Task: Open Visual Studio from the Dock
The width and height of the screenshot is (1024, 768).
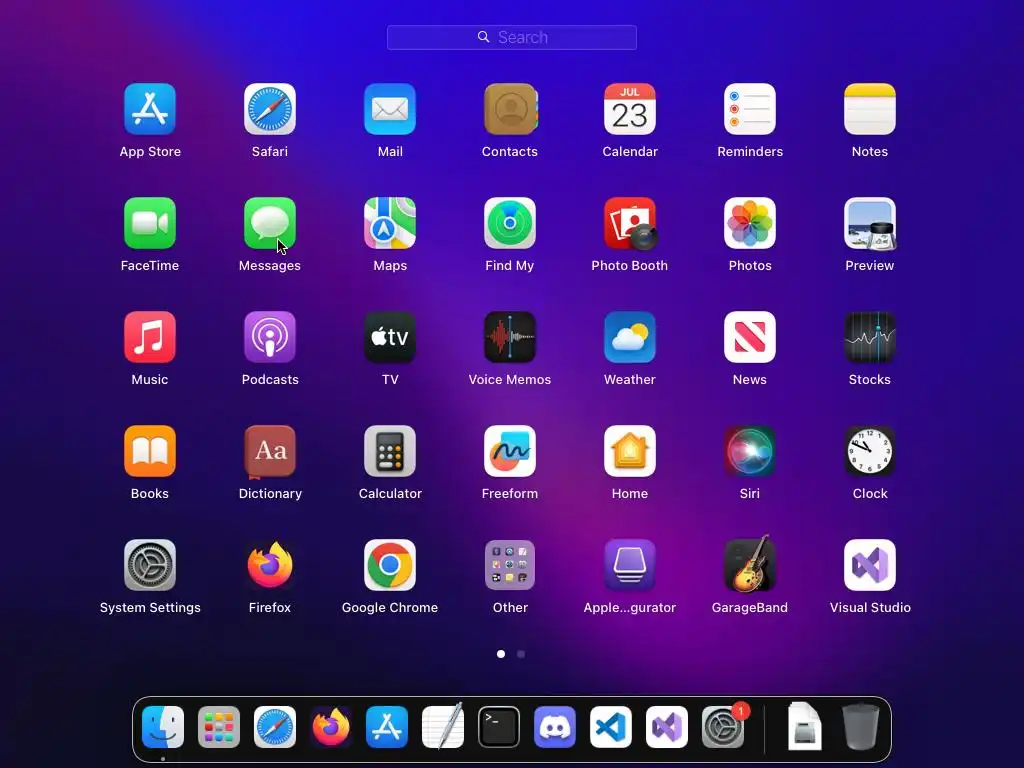Action: click(667, 727)
